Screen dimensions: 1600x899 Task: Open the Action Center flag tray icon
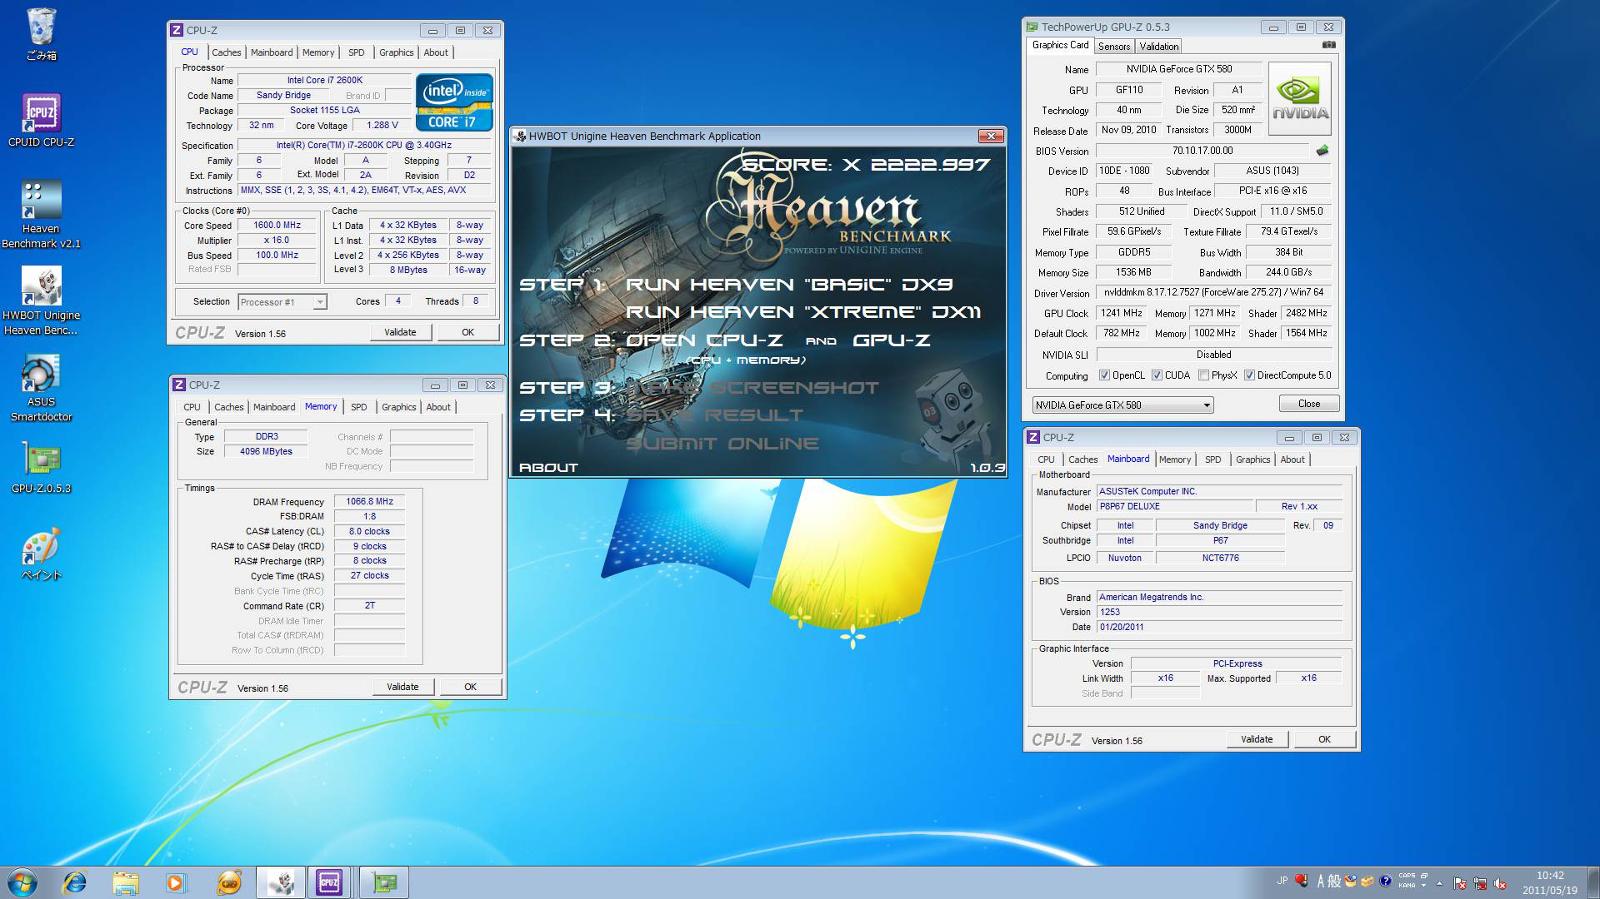point(1460,883)
